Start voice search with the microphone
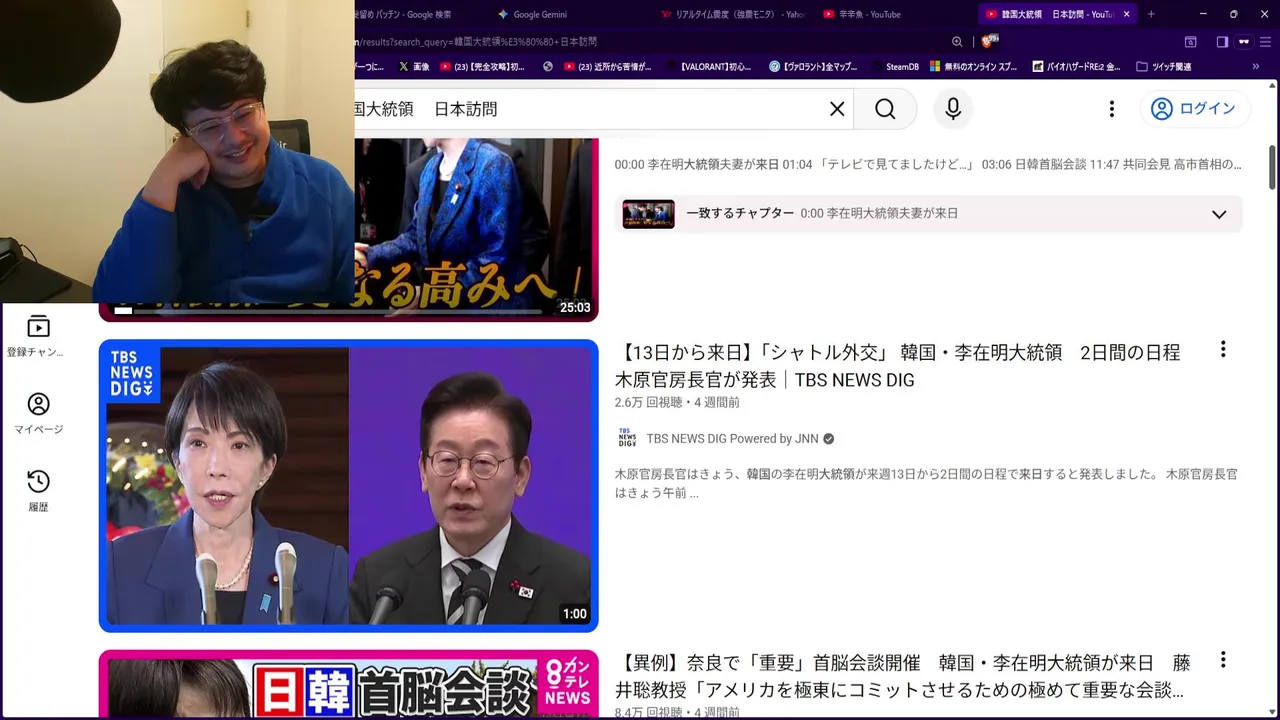1280x720 pixels. (953, 109)
